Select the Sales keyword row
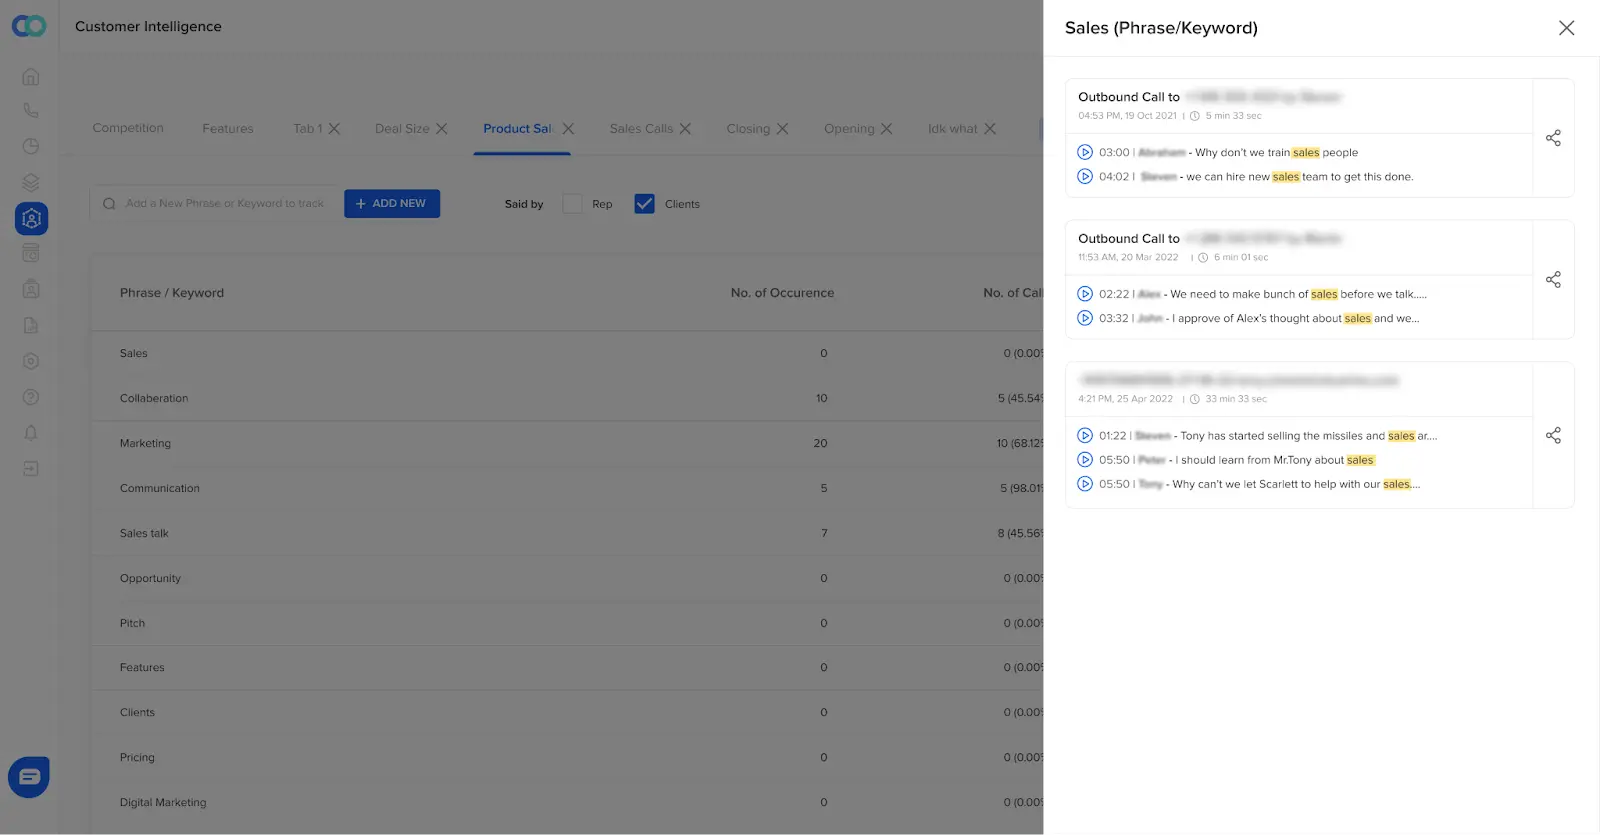This screenshot has width=1600, height=835. pyautogui.click(x=567, y=353)
